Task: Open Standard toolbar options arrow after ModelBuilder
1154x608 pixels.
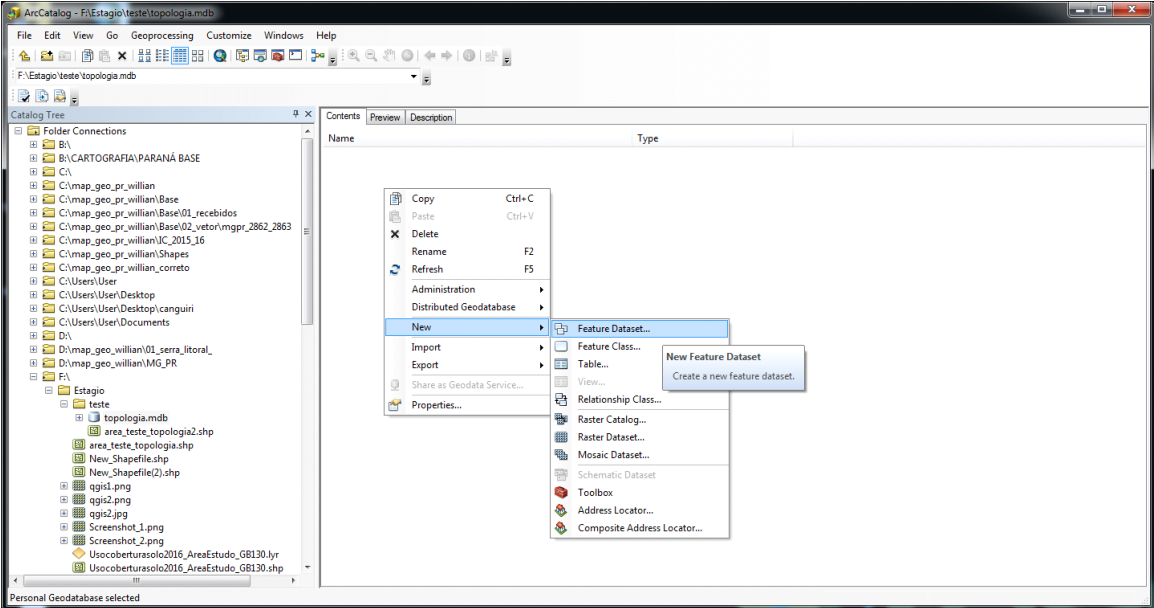Action: click(333, 60)
